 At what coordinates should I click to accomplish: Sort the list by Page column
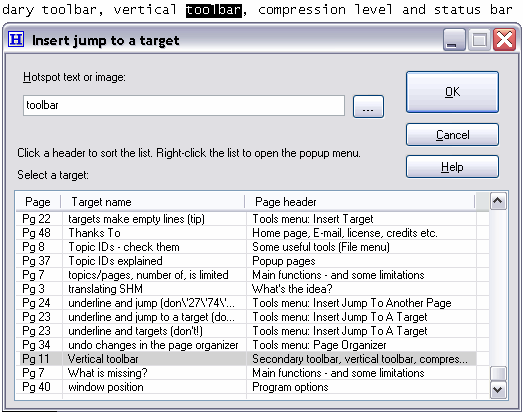[38, 202]
